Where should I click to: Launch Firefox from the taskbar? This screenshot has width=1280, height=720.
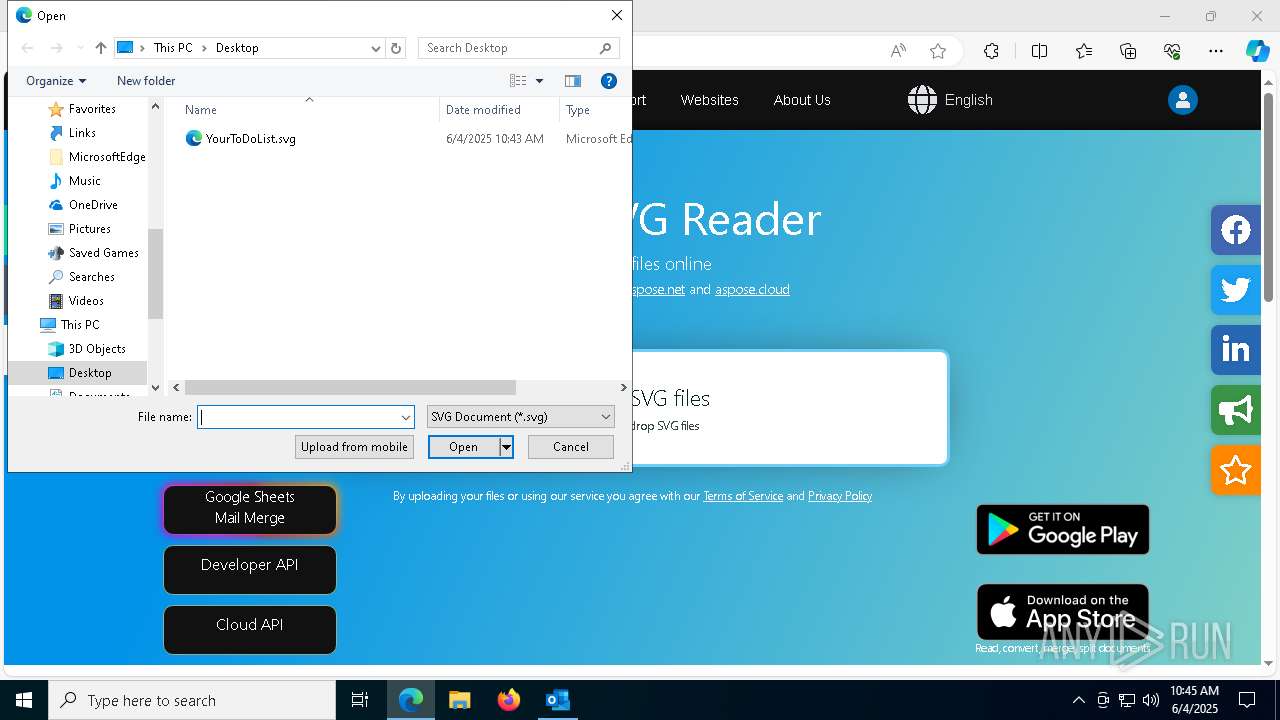508,700
